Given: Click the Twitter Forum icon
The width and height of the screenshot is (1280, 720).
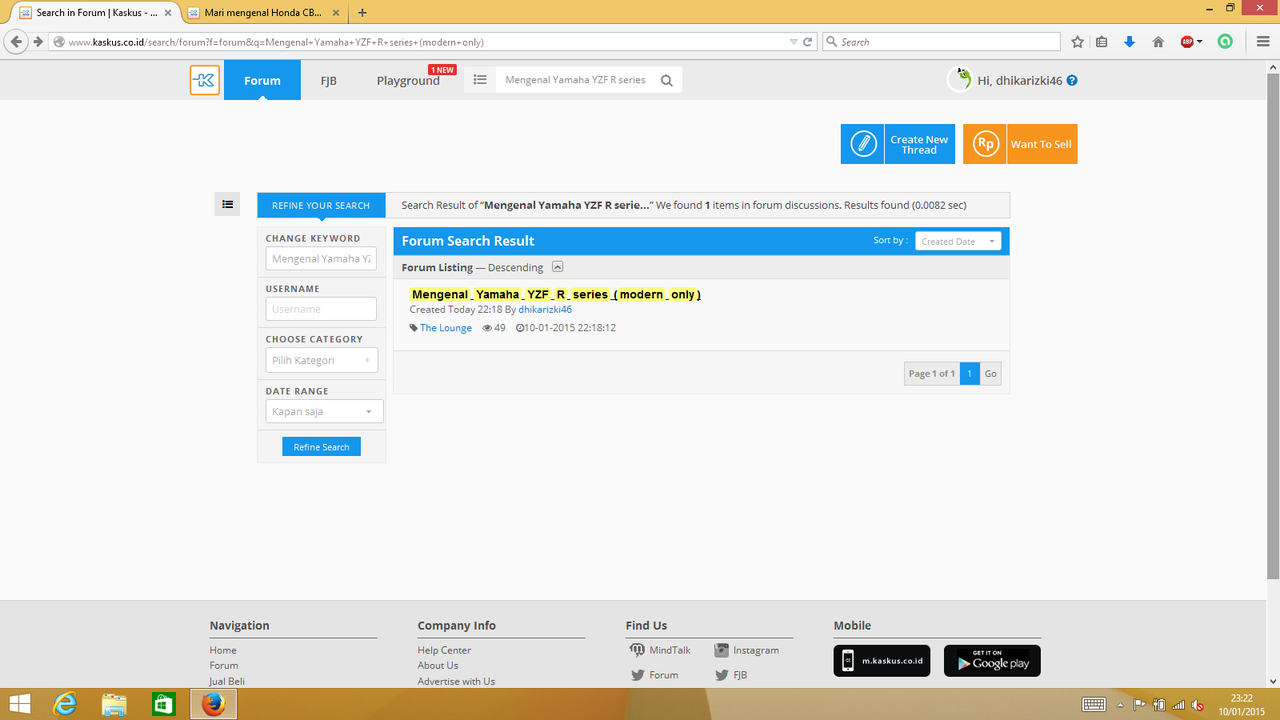Looking at the screenshot, I should (x=637, y=675).
